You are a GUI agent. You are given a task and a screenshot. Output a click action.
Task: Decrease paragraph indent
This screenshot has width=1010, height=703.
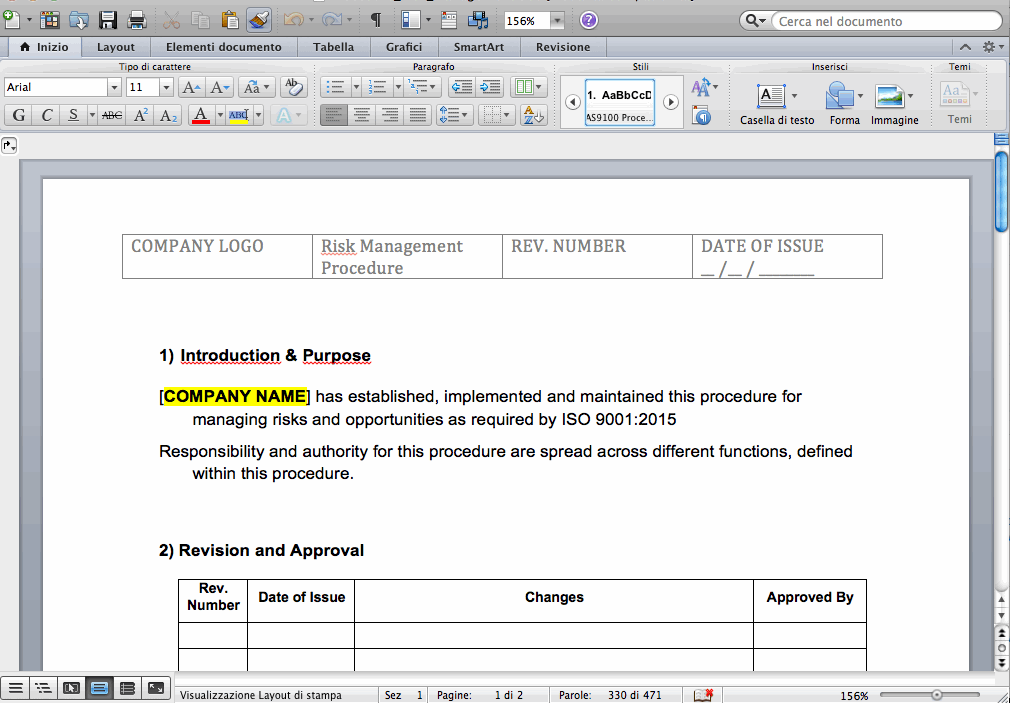point(462,87)
